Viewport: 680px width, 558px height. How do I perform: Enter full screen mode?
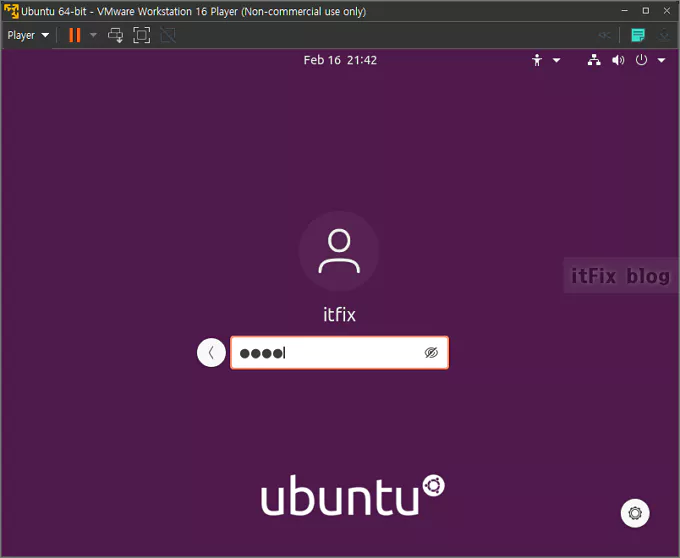click(141, 35)
